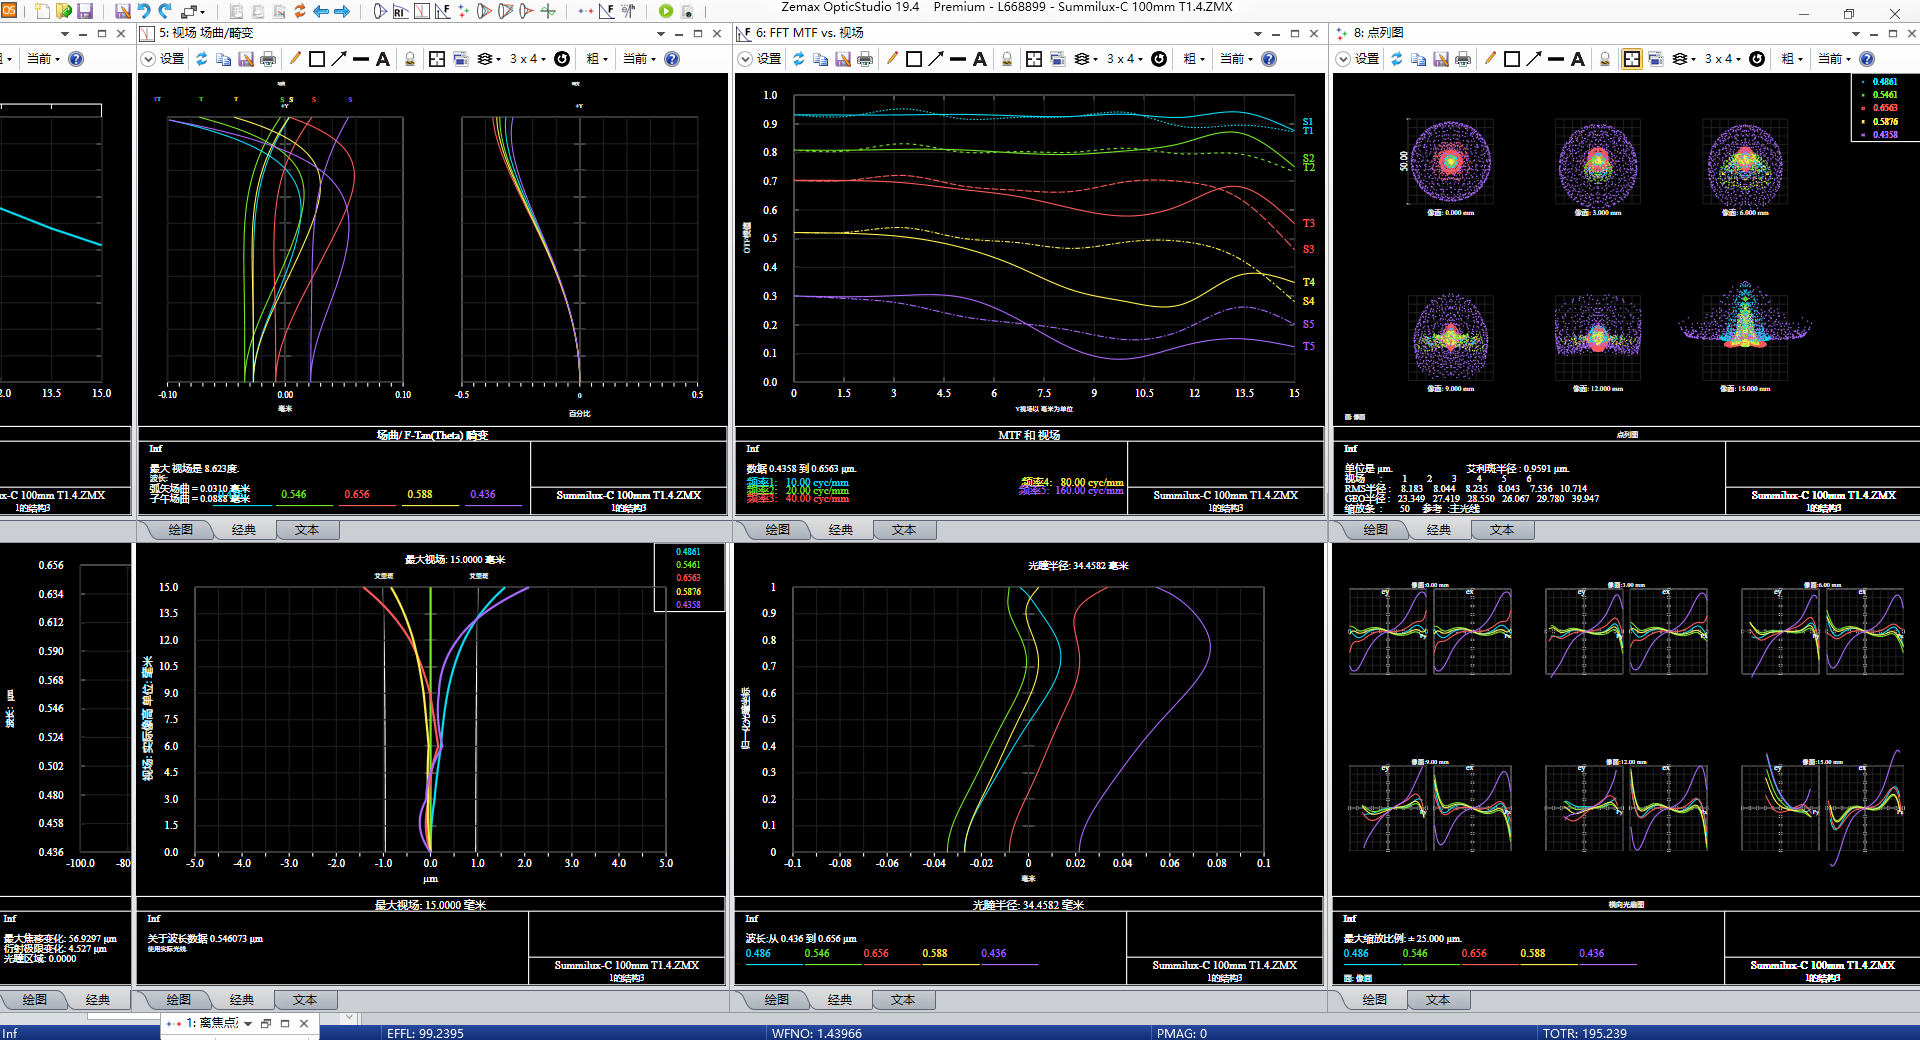Viewport: 1920px width, 1040px height.
Task: Open help for the spot diagram window
Action: (1866, 59)
